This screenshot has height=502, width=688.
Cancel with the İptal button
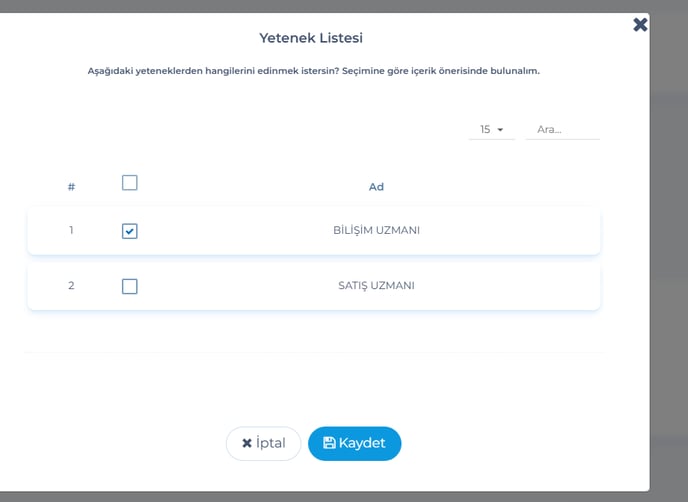click(263, 443)
